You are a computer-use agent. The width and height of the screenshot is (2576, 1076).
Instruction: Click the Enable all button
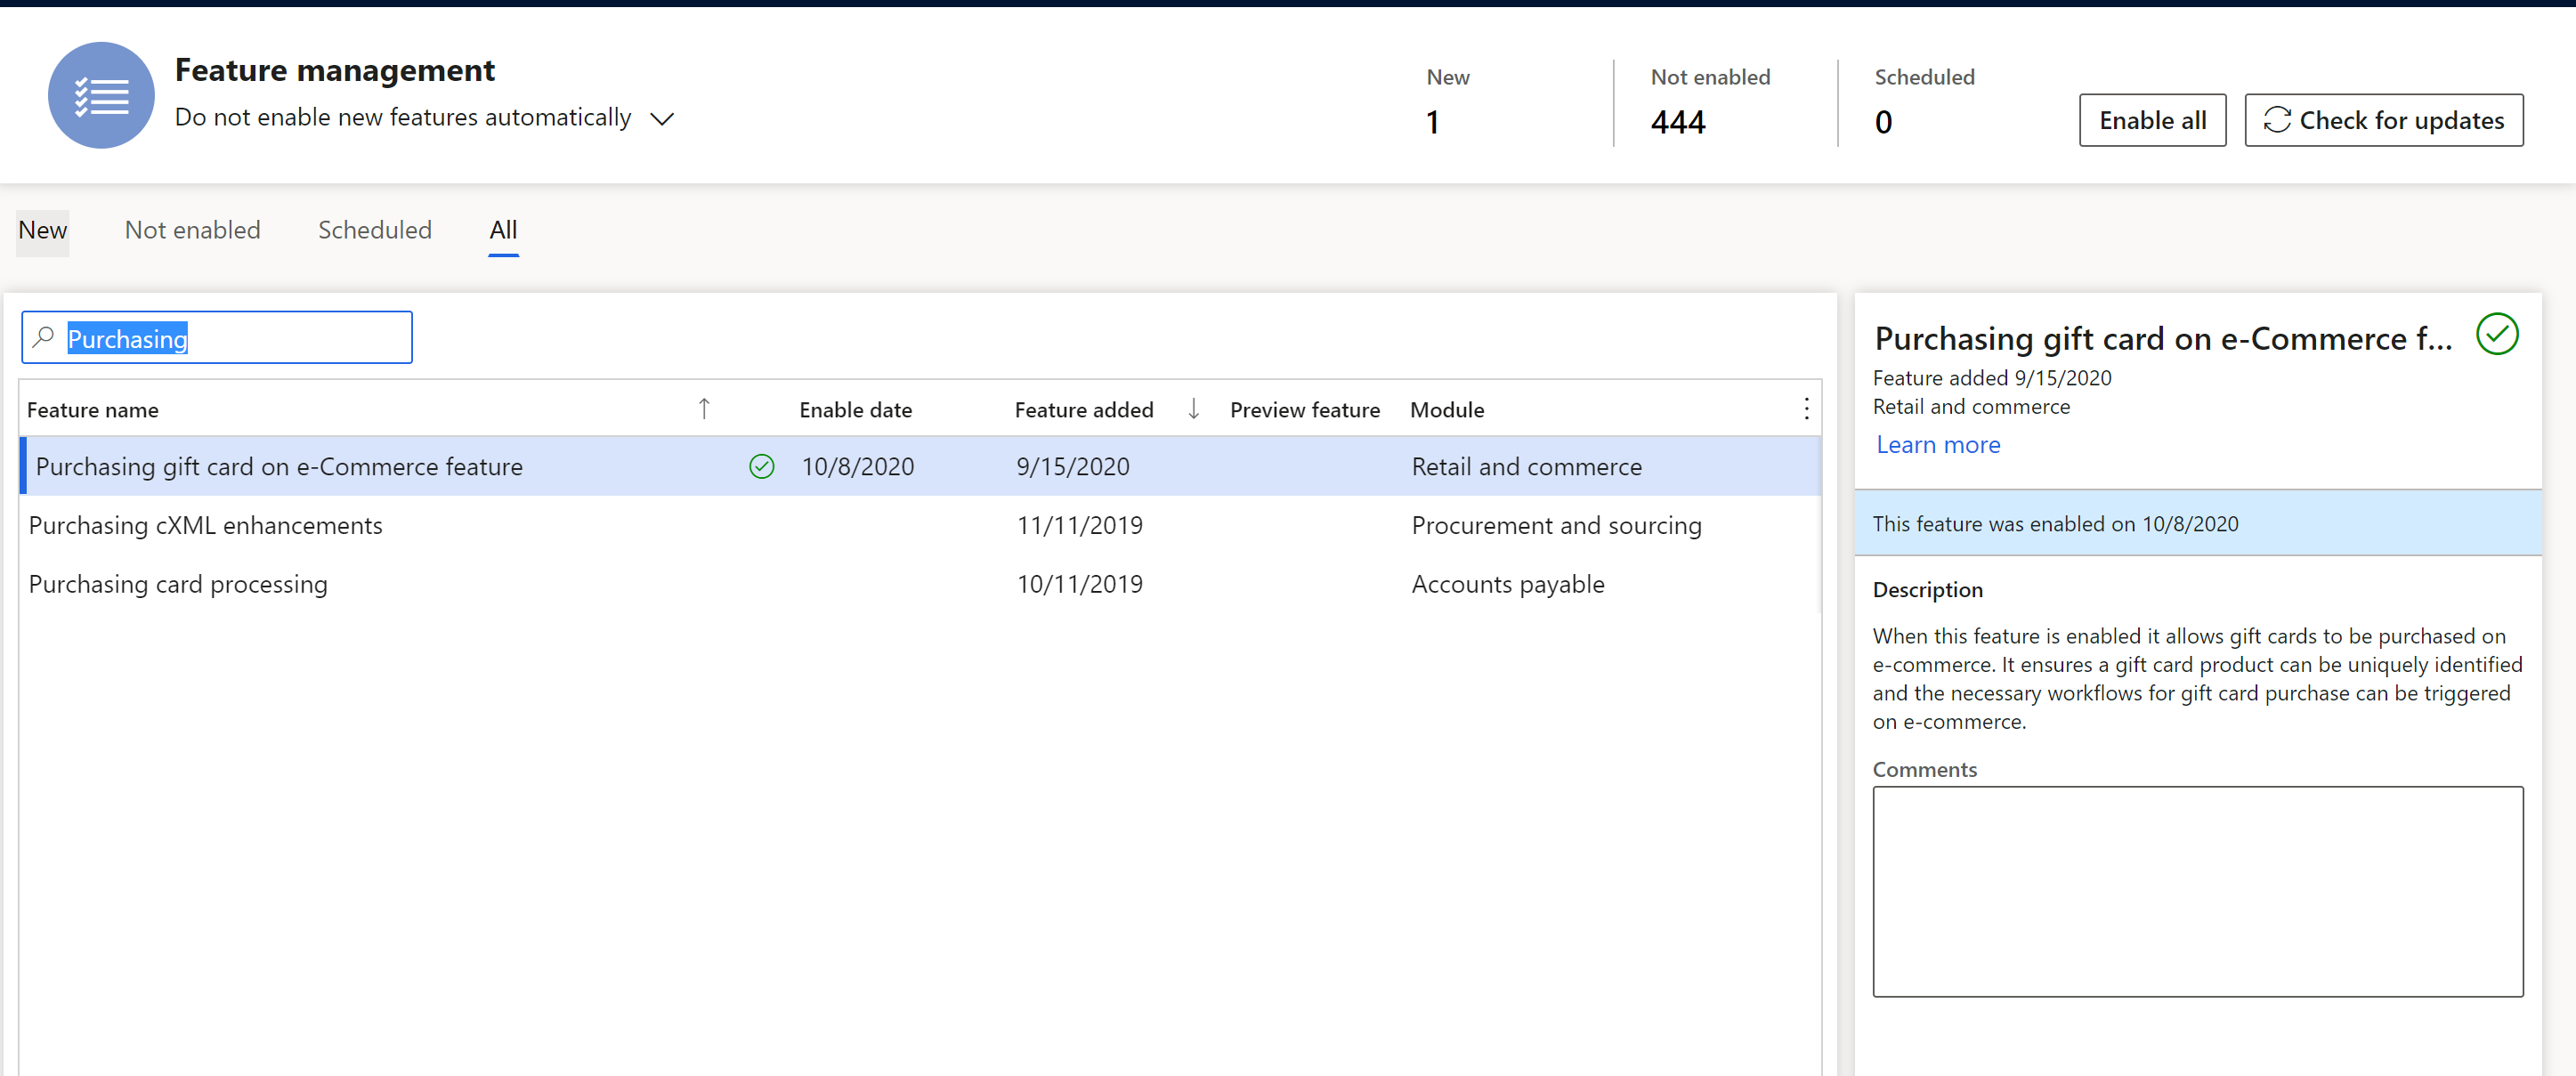(x=2152, y=120)
